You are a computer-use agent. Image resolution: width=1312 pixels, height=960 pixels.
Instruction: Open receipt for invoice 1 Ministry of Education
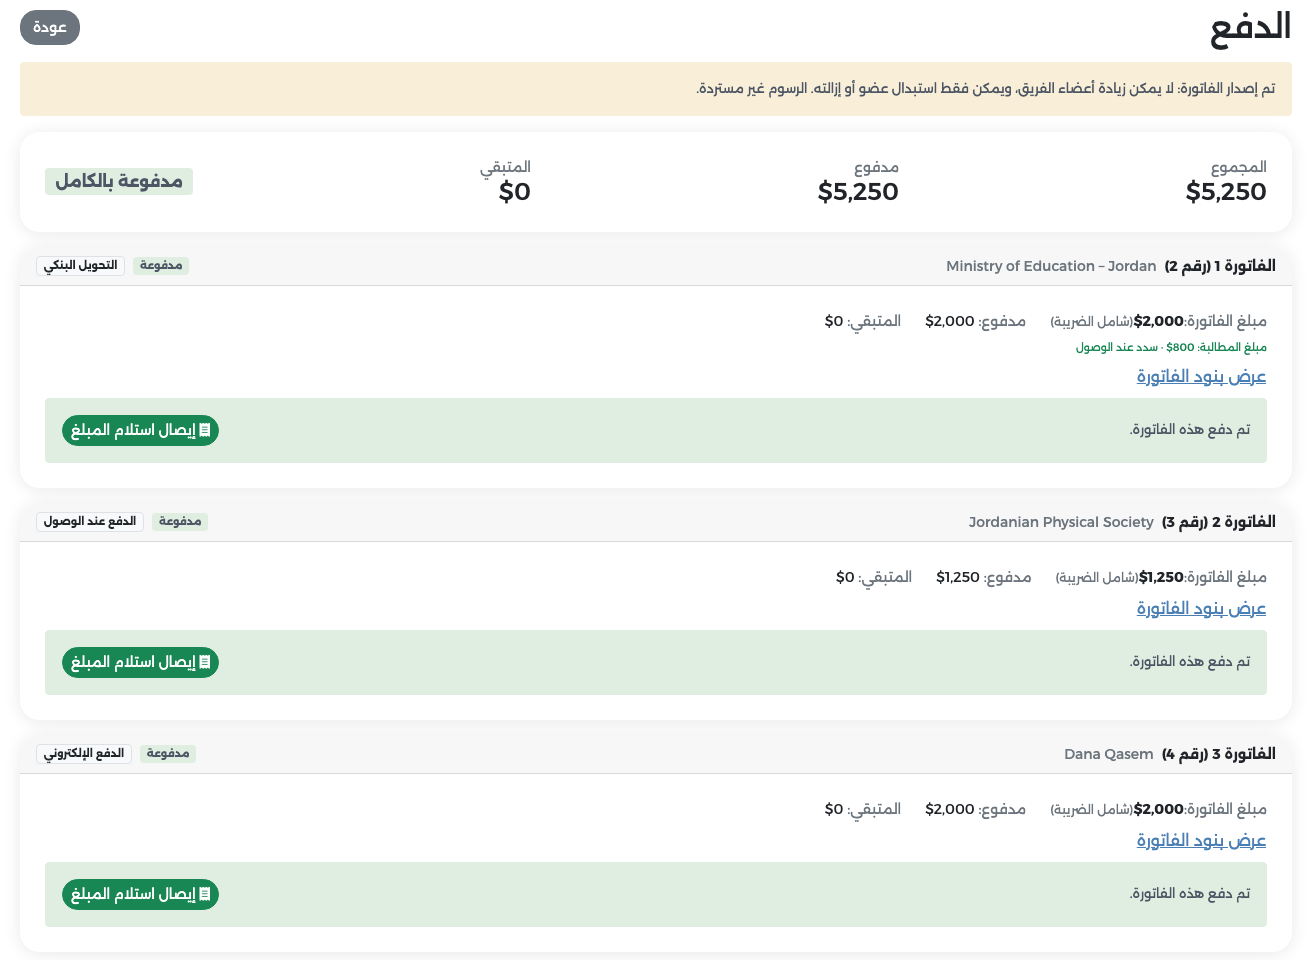coord(140,430)
